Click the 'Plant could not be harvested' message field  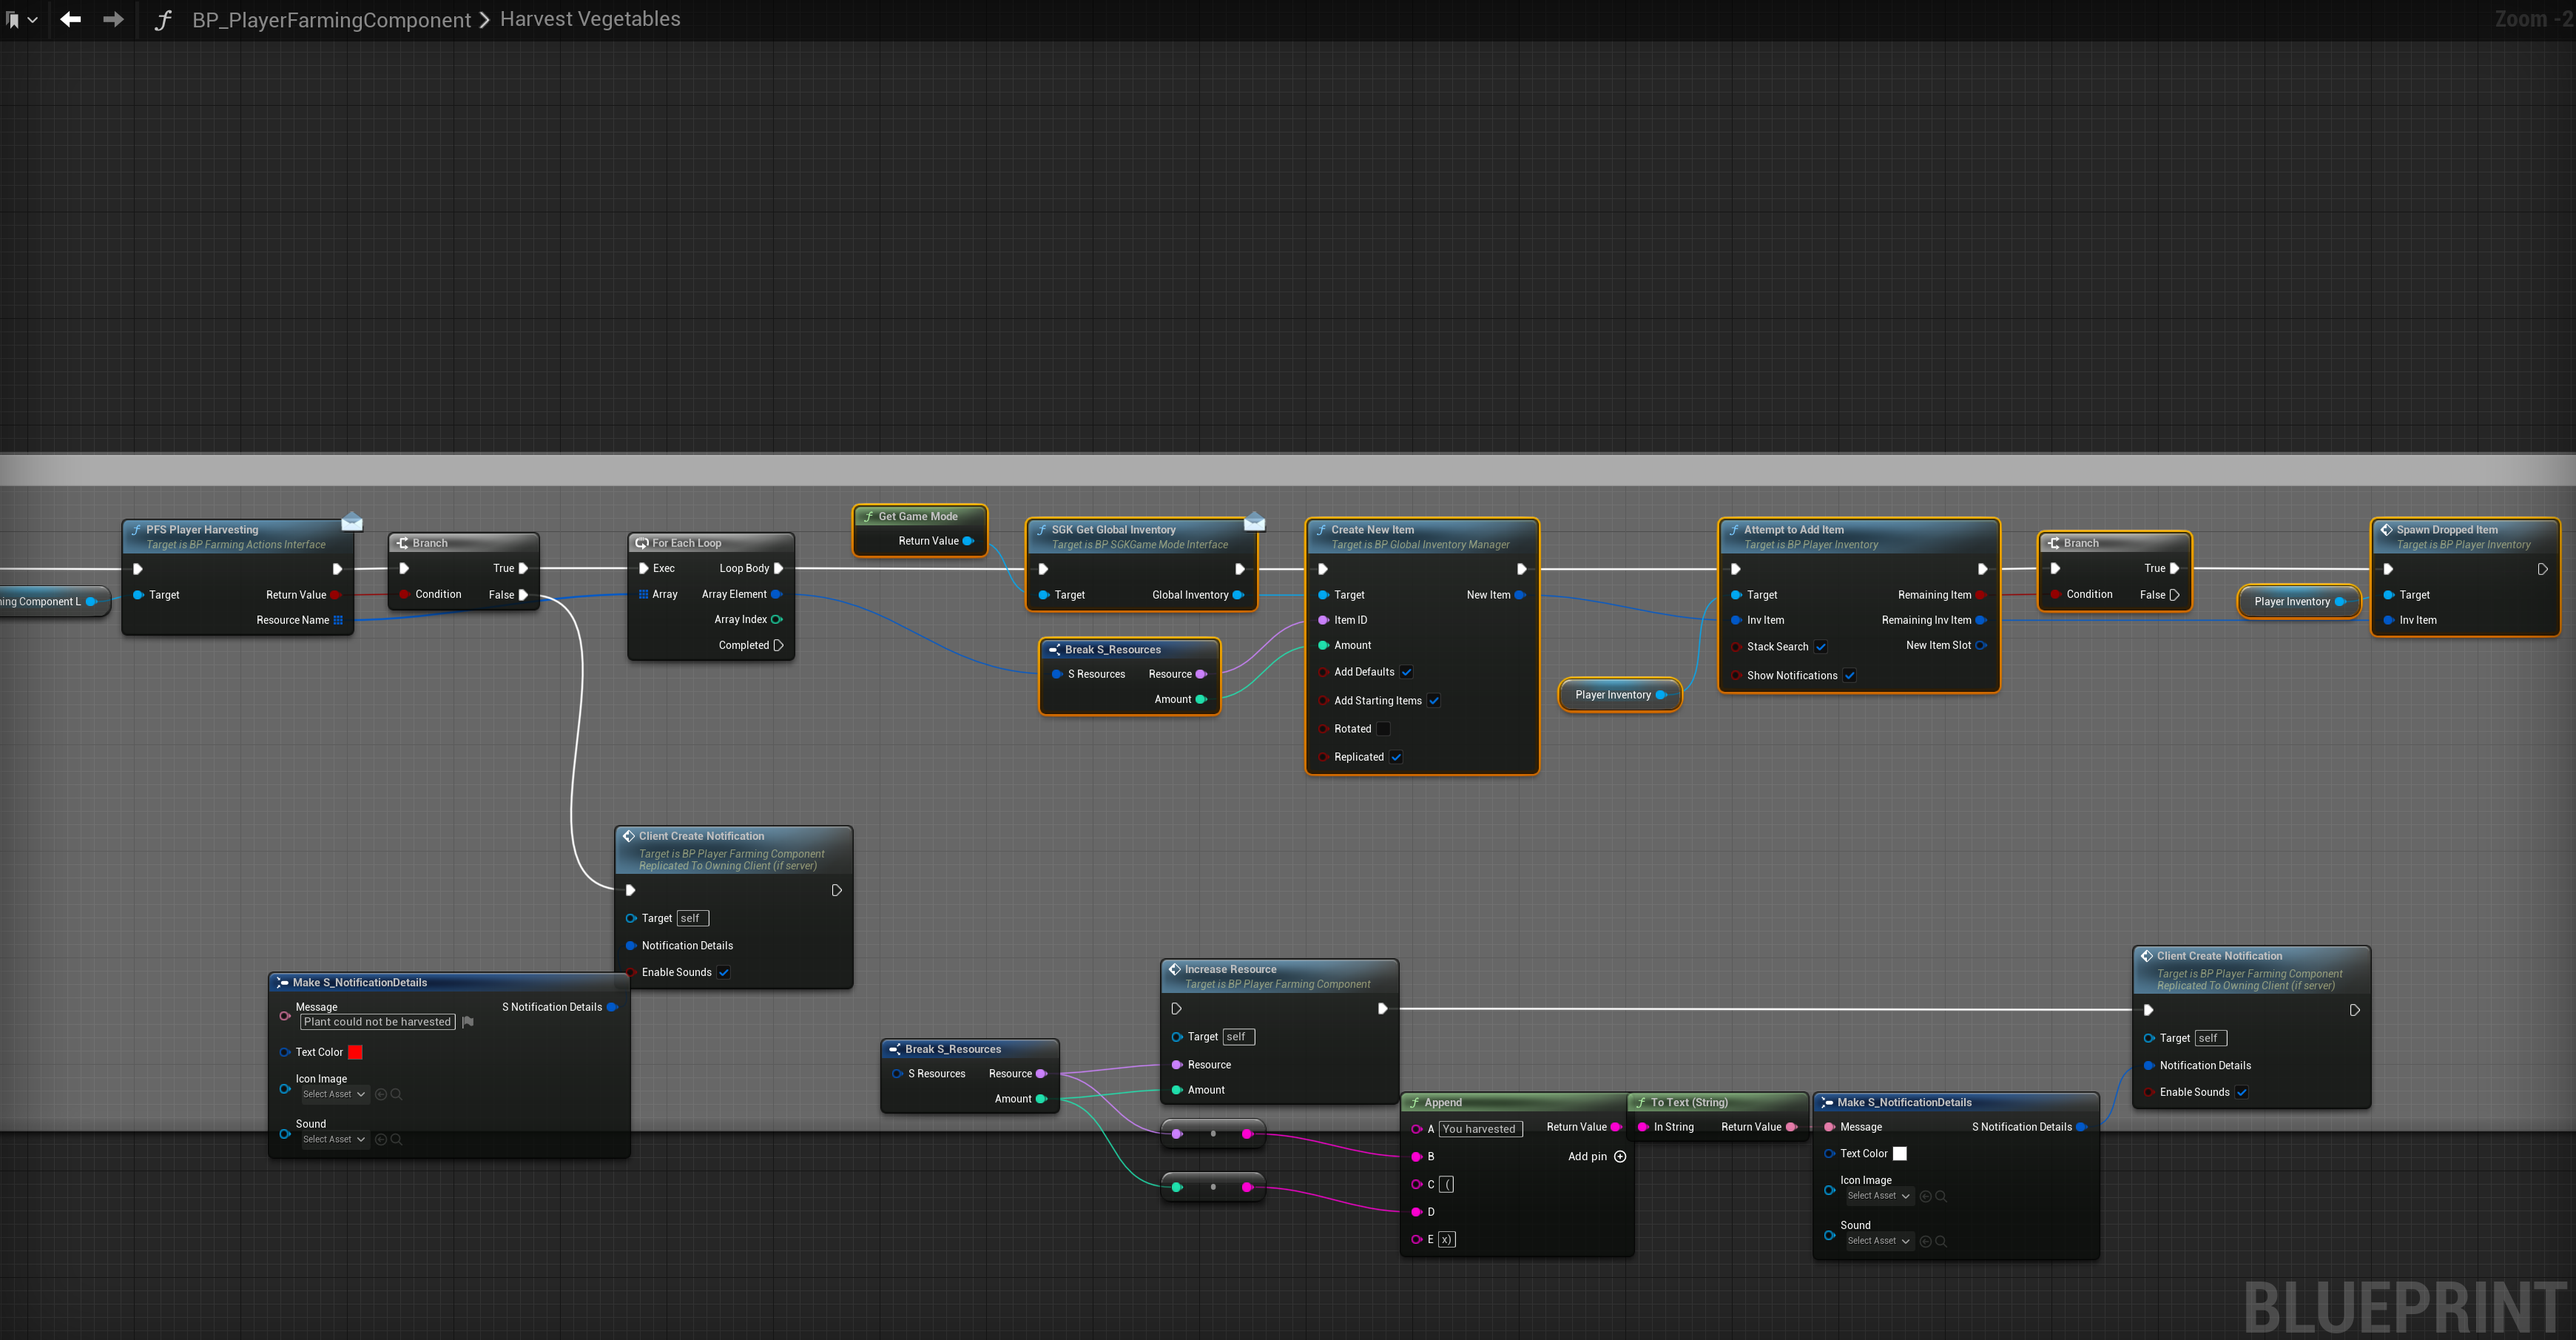click(x=377, y=1022)
